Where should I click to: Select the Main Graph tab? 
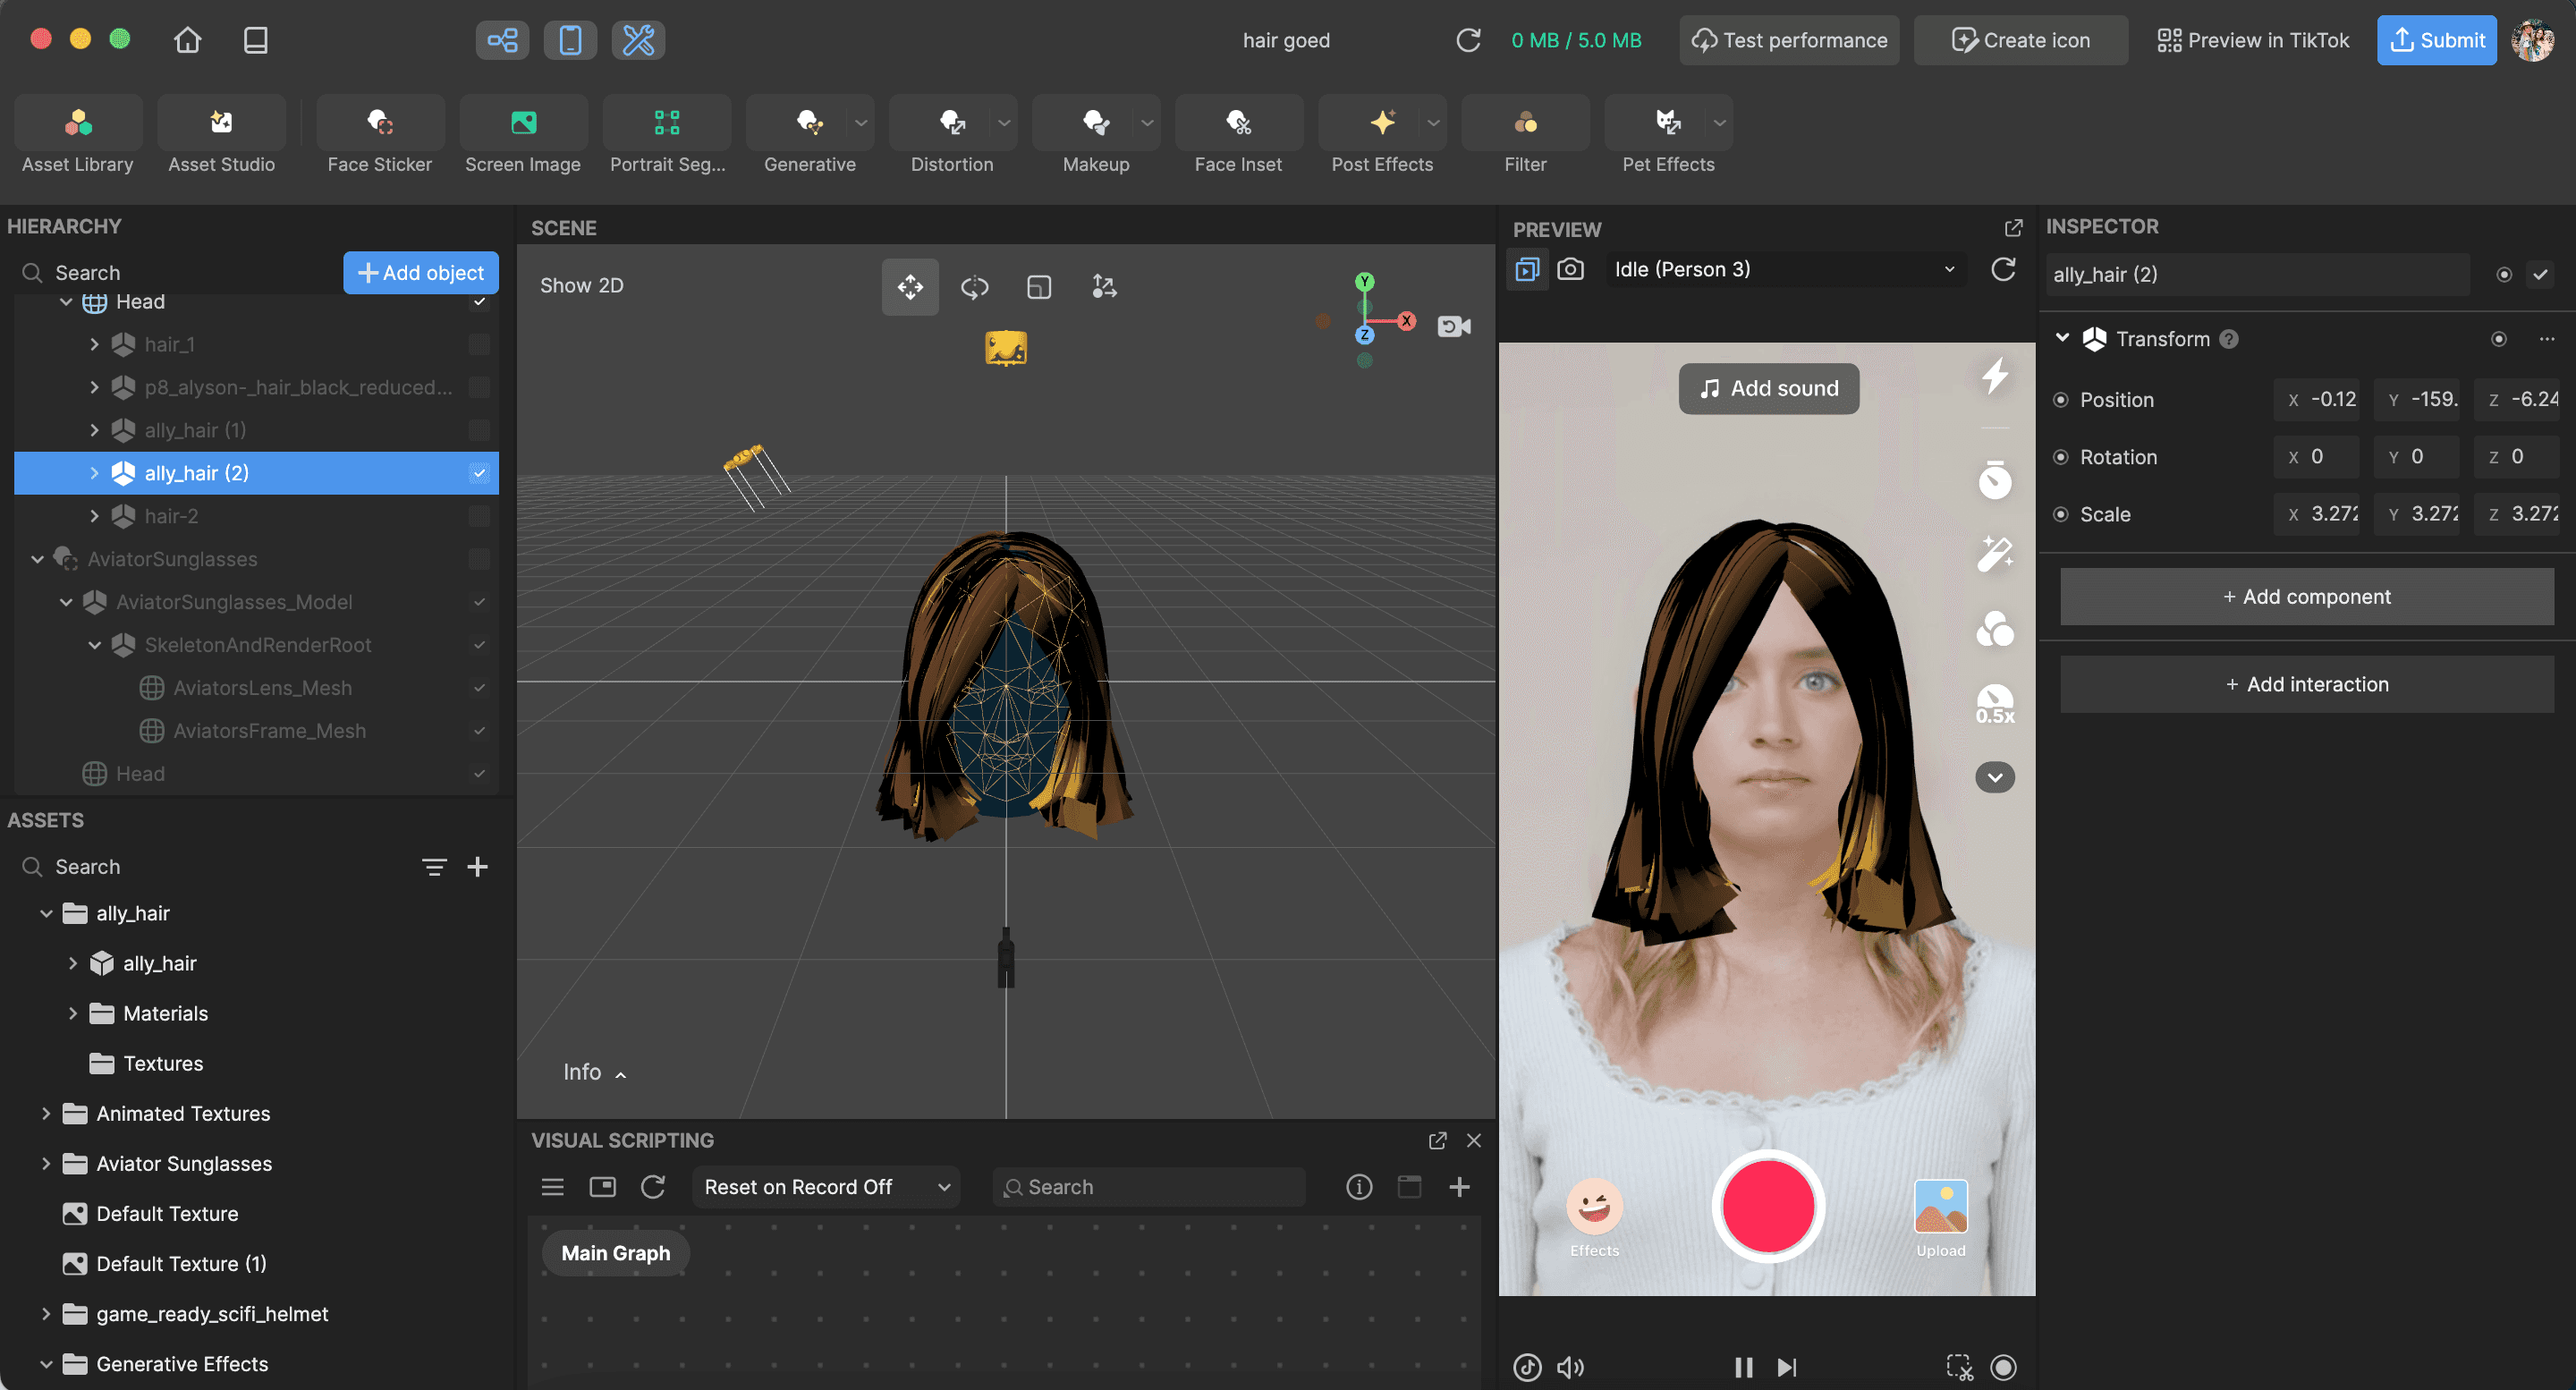pos(615,1252)
